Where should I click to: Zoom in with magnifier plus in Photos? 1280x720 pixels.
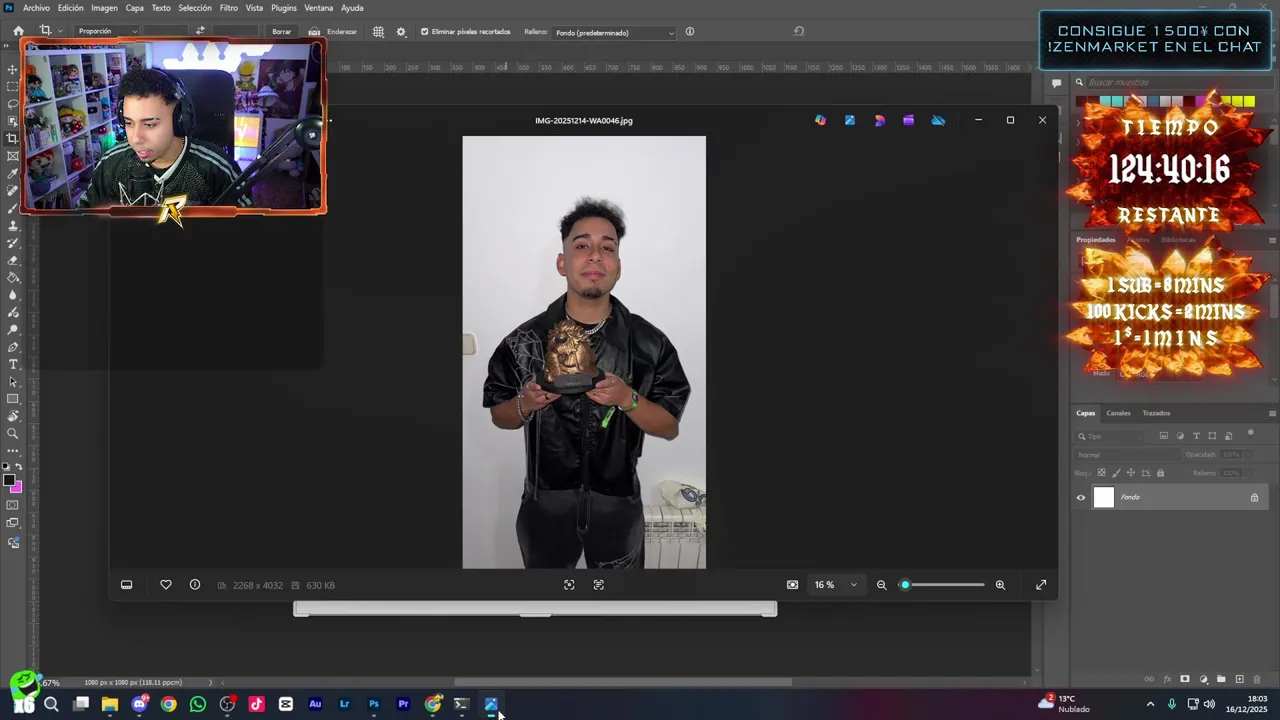1000,585
